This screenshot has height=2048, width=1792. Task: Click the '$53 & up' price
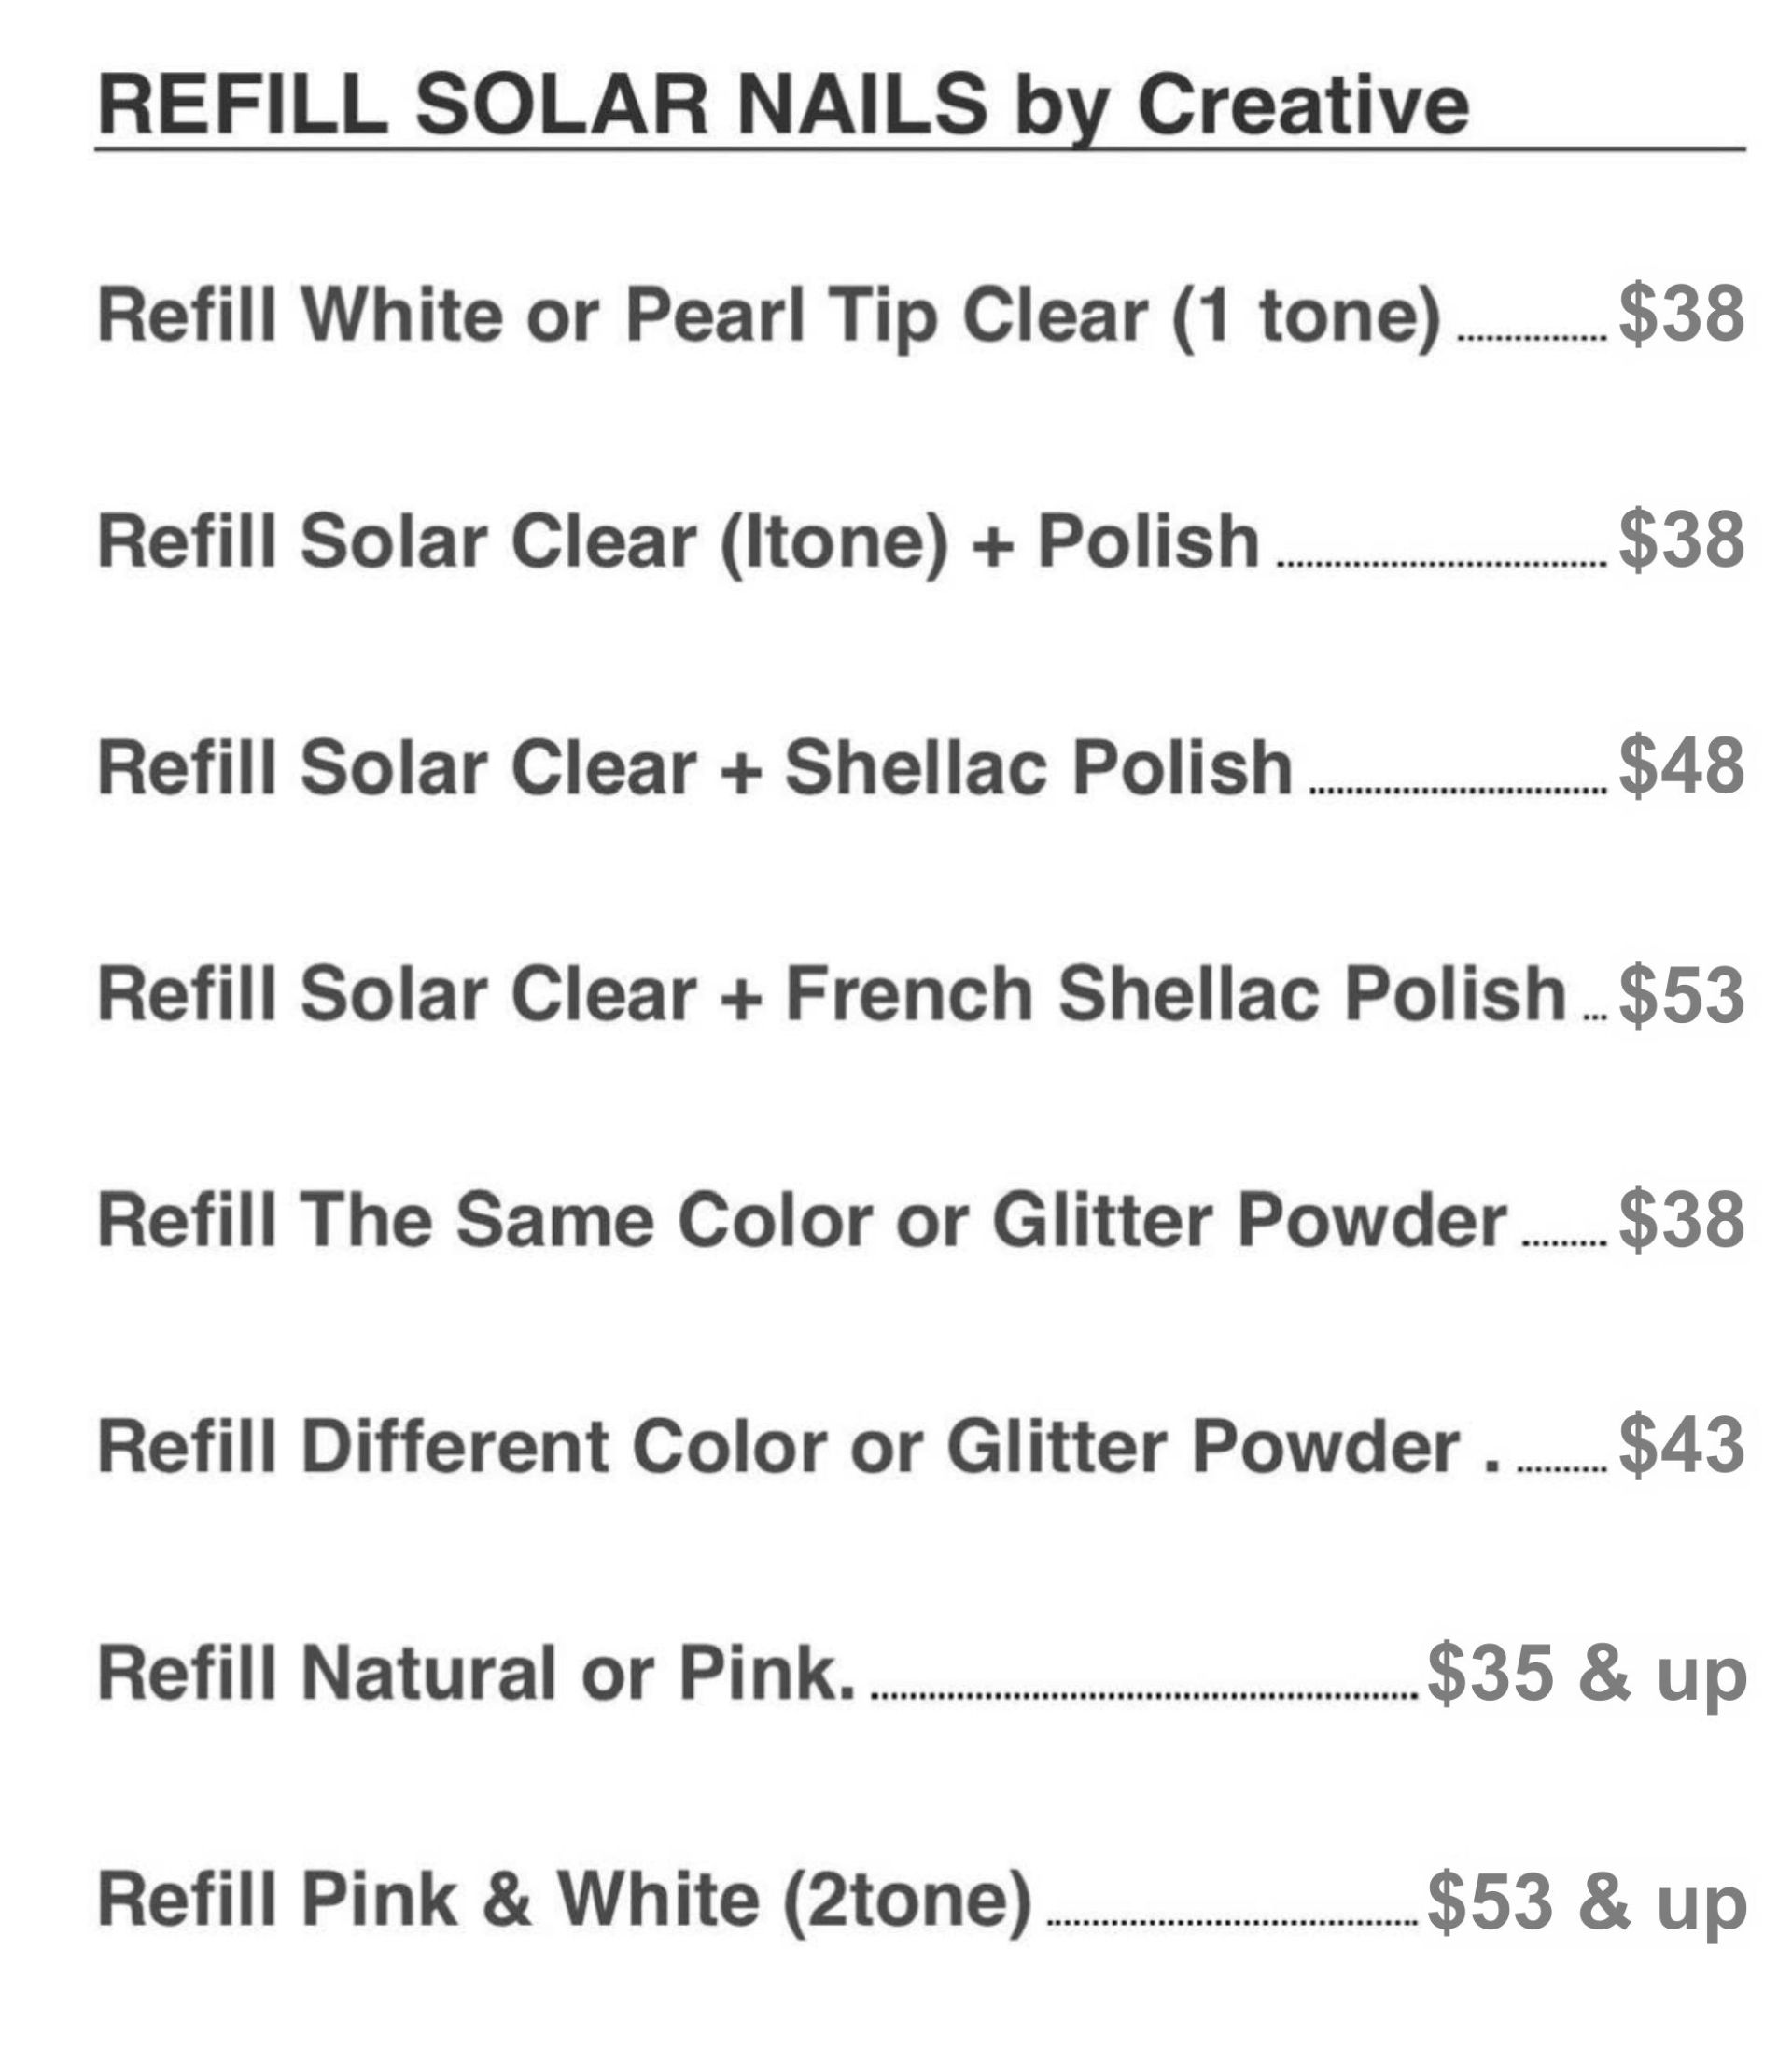(x=1586, y=1902)
